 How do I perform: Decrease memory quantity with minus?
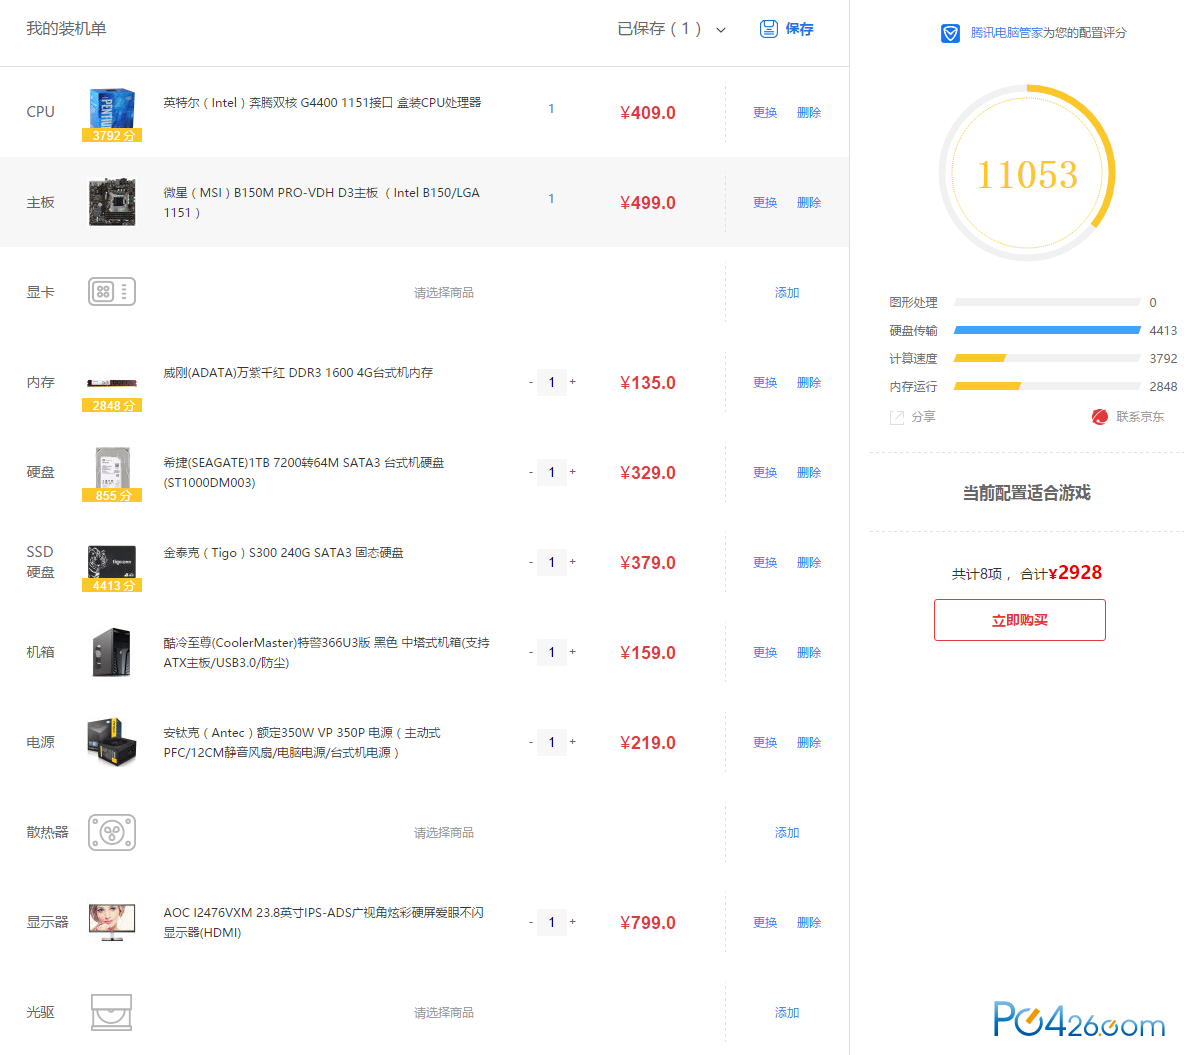click(x=531, y=382)
